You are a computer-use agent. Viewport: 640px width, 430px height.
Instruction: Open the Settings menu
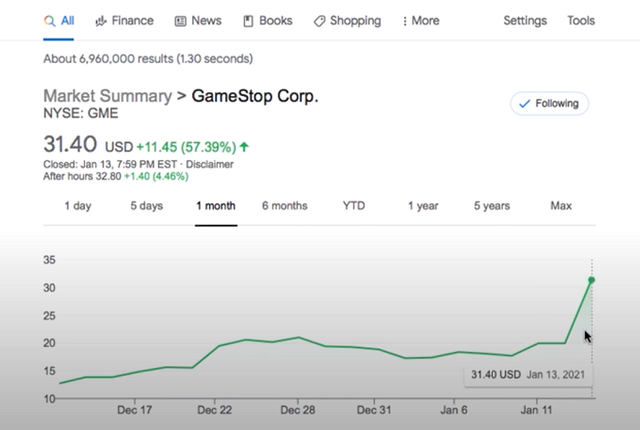(524, 21)
